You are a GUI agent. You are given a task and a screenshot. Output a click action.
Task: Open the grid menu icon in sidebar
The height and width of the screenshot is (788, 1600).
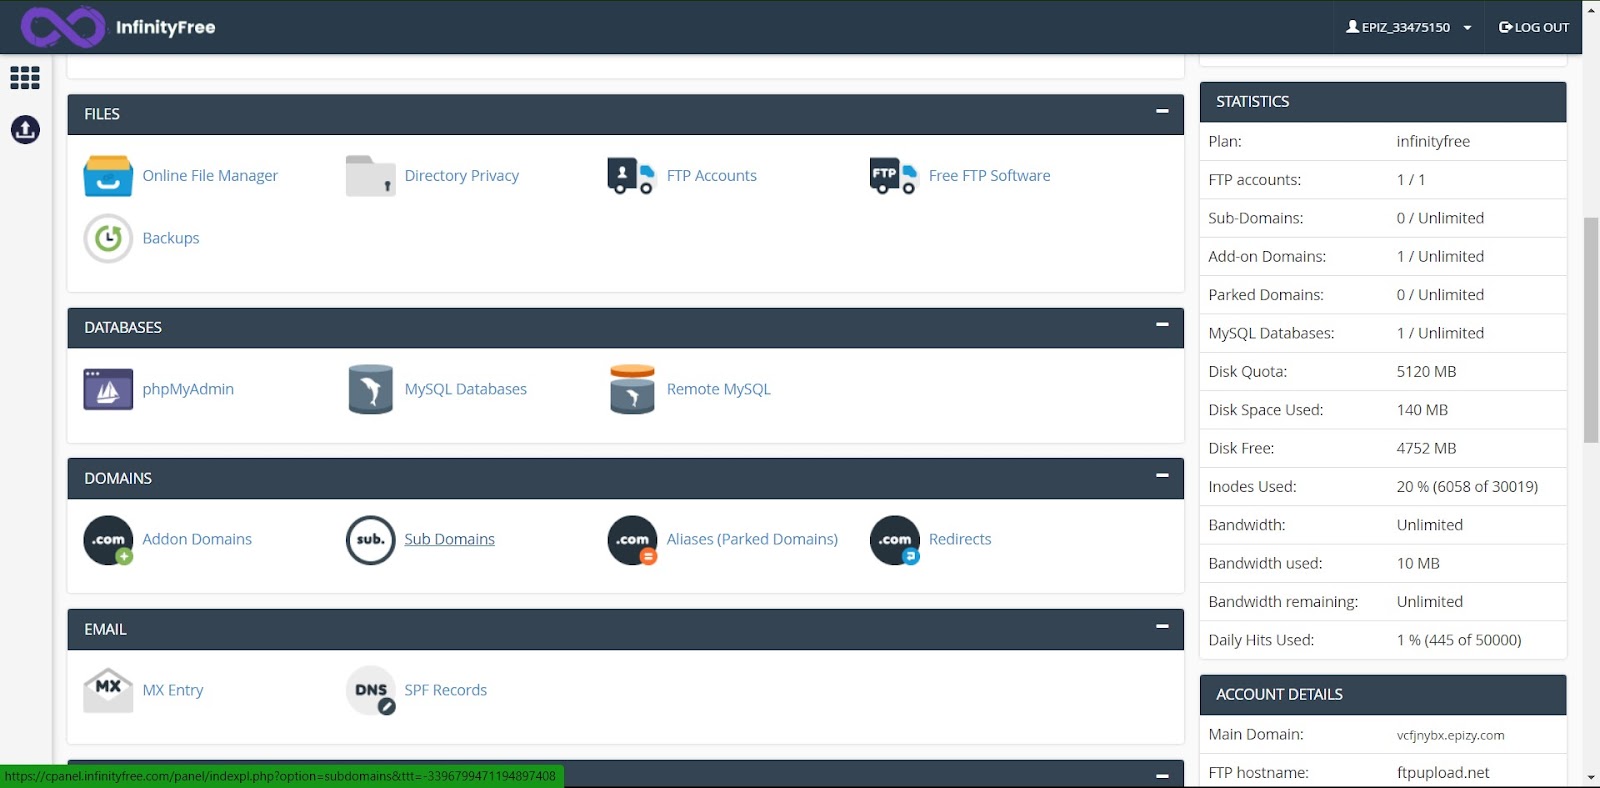[25, 78]
